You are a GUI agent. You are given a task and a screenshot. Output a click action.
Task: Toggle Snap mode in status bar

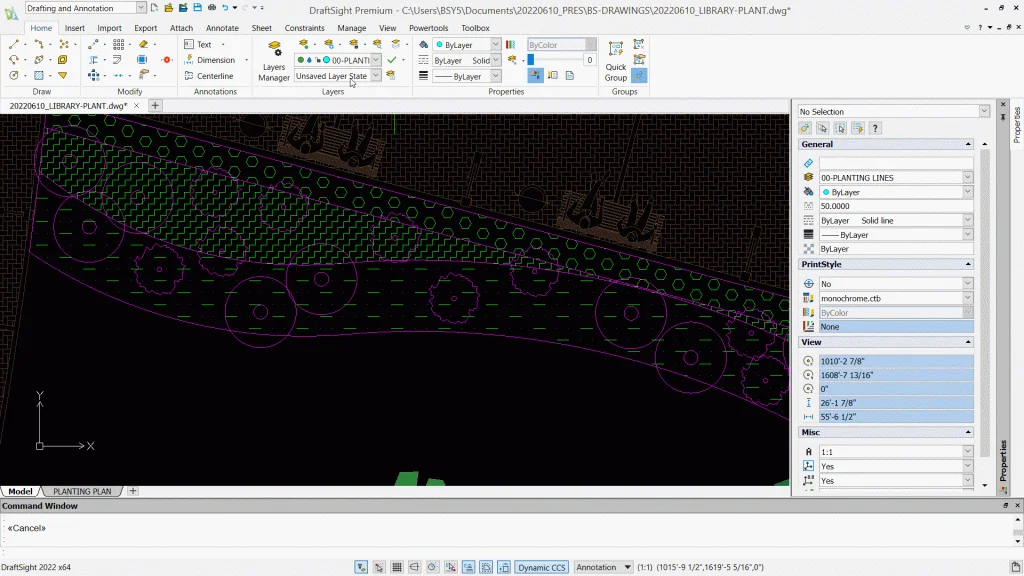click(x=379, y=567)
